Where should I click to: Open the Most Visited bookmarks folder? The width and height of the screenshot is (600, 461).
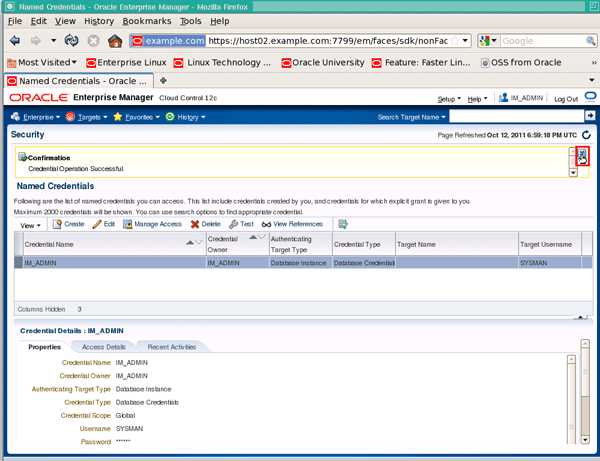(42, 62)
